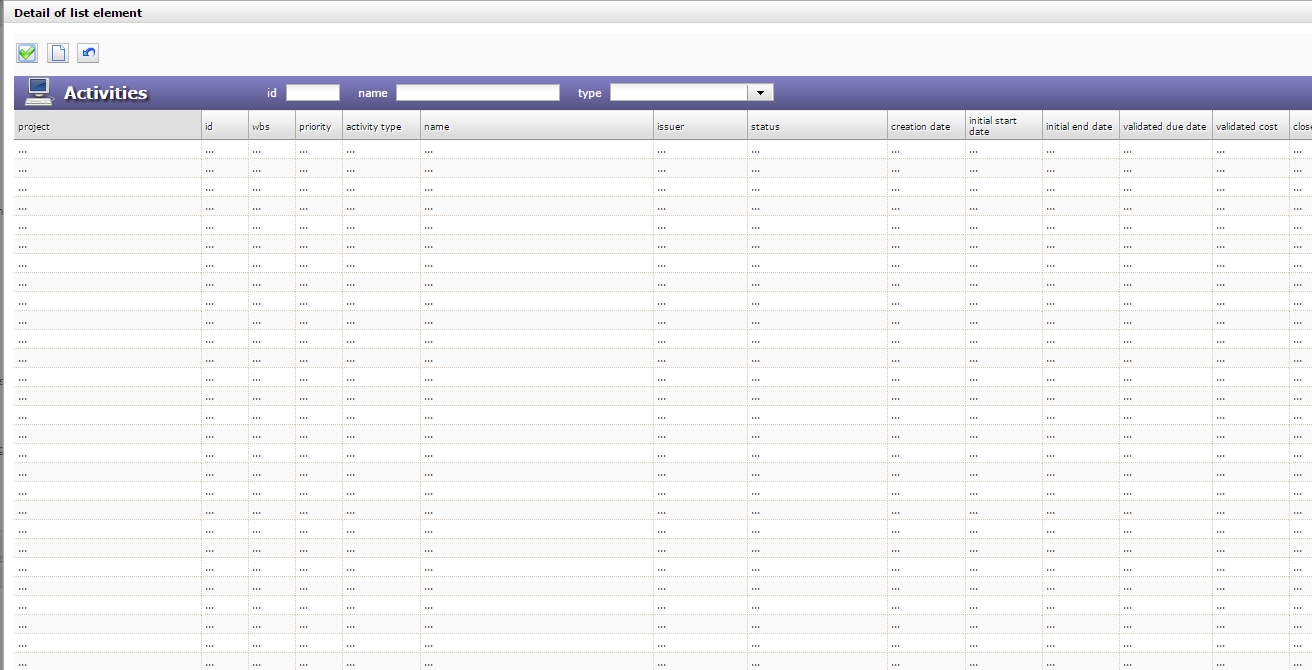The width and height of the screenshot is (1312, 670).
Task: Click the Activities computer icon
Action: (38, 92)
